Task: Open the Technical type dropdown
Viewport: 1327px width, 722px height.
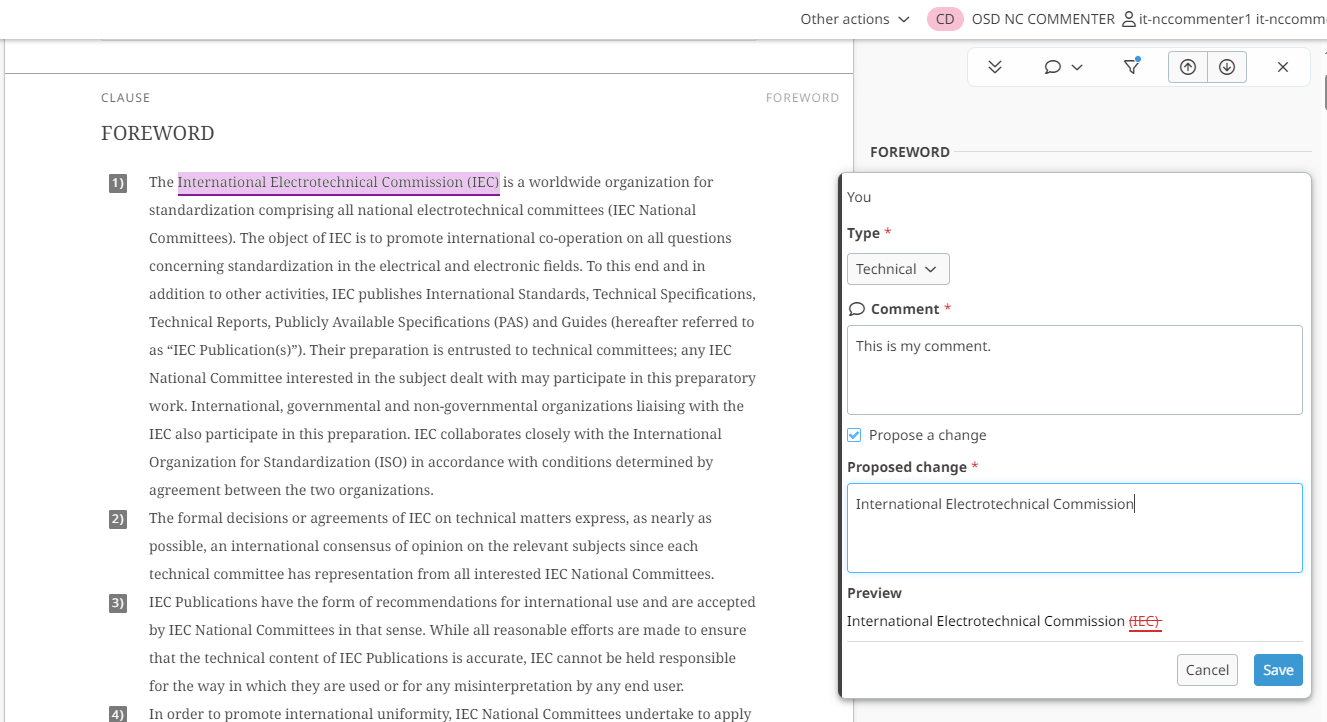Action: tap(898, 269)
